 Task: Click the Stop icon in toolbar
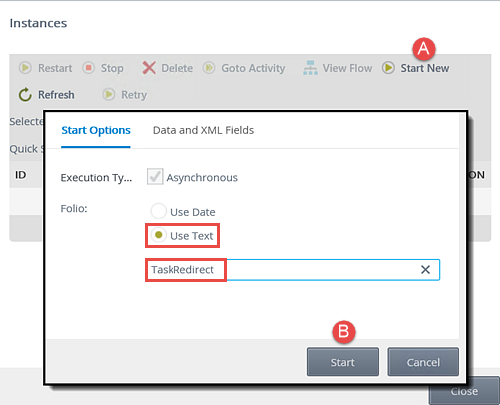coord(89,68)
